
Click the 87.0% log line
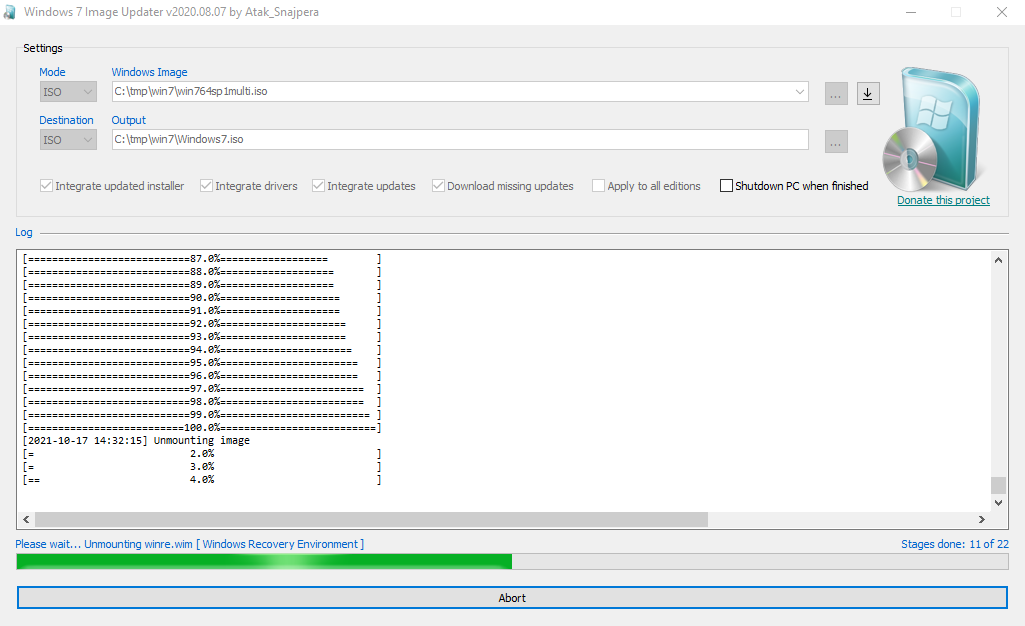click(x=202, y=259)
